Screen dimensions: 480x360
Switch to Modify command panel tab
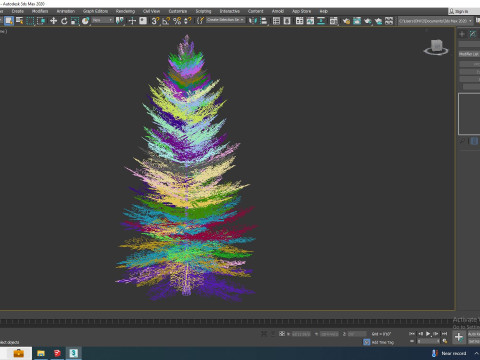click(x=473, y=34)
